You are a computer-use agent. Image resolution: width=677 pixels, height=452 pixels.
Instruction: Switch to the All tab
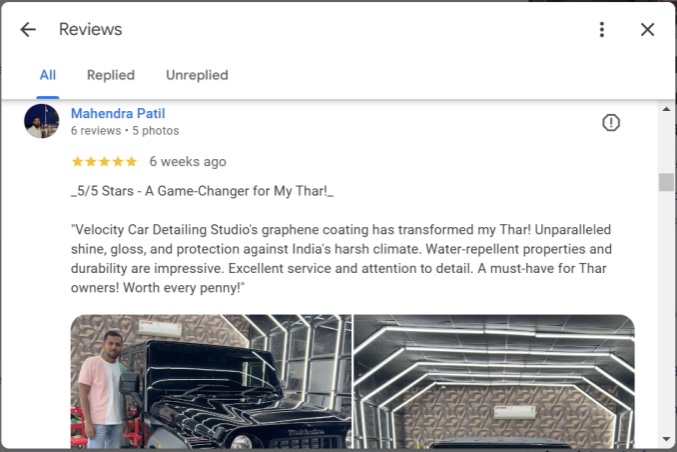click(47, 75)
